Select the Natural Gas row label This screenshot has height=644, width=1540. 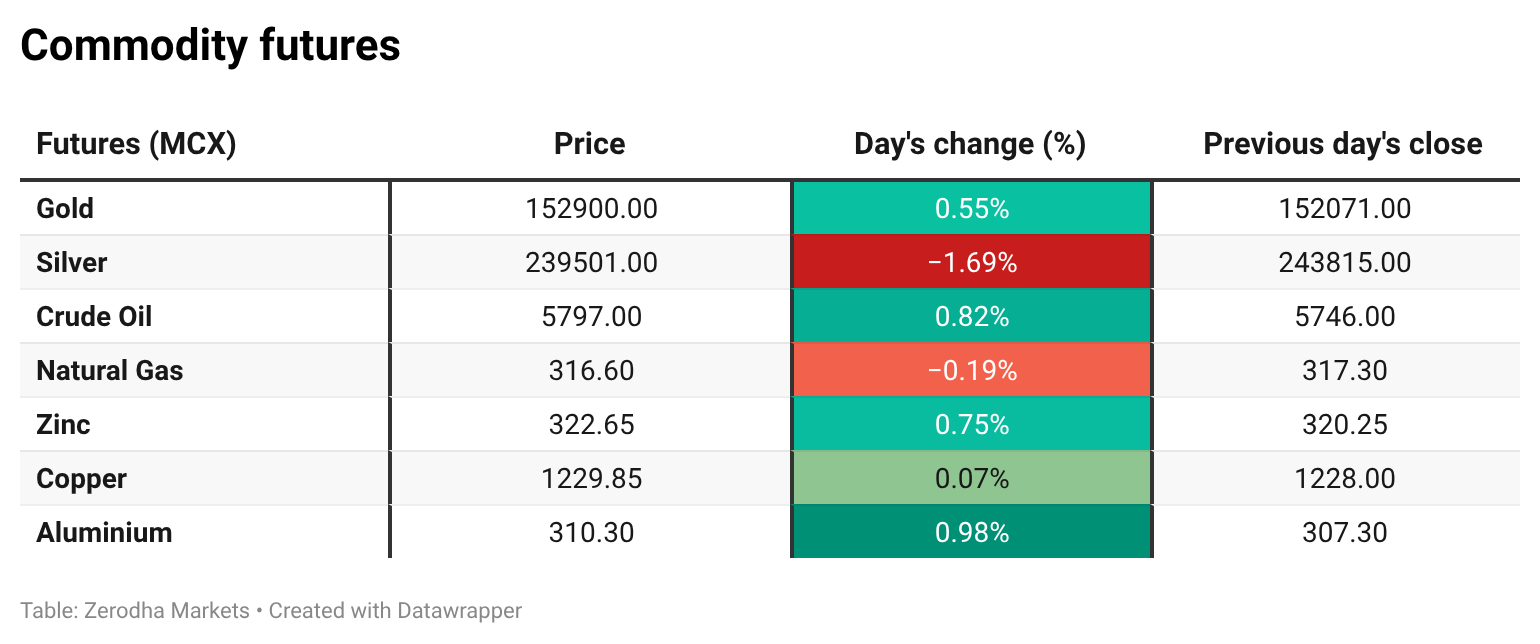(x=110, y=371)
